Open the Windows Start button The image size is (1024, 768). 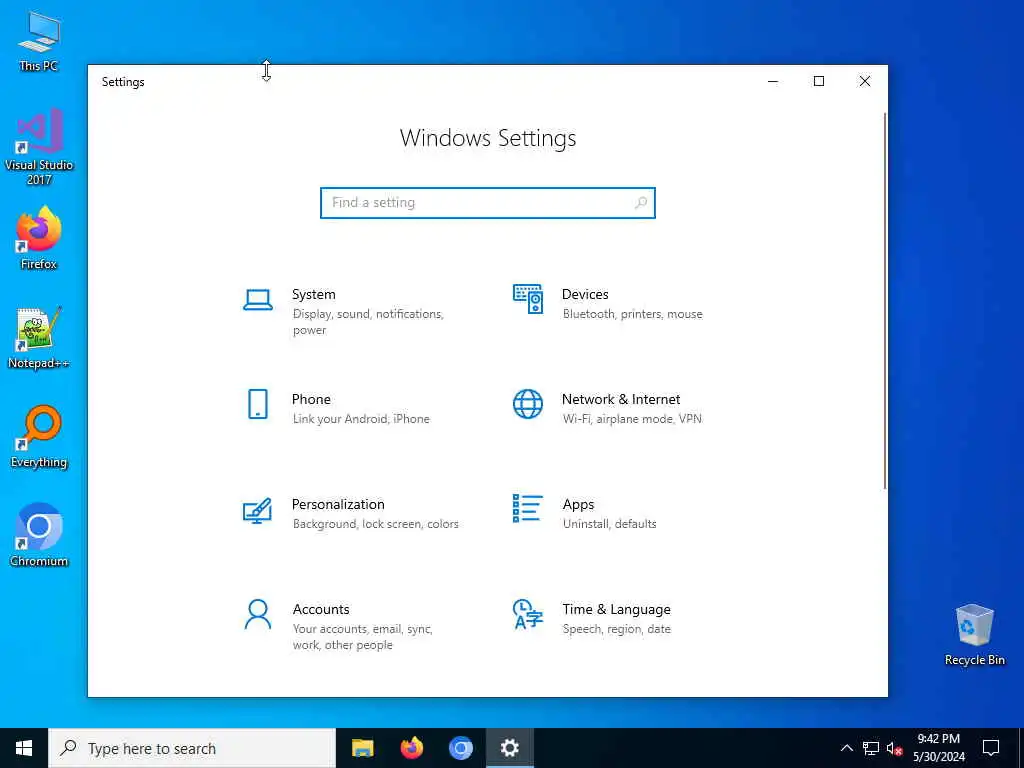pos(24,748)
